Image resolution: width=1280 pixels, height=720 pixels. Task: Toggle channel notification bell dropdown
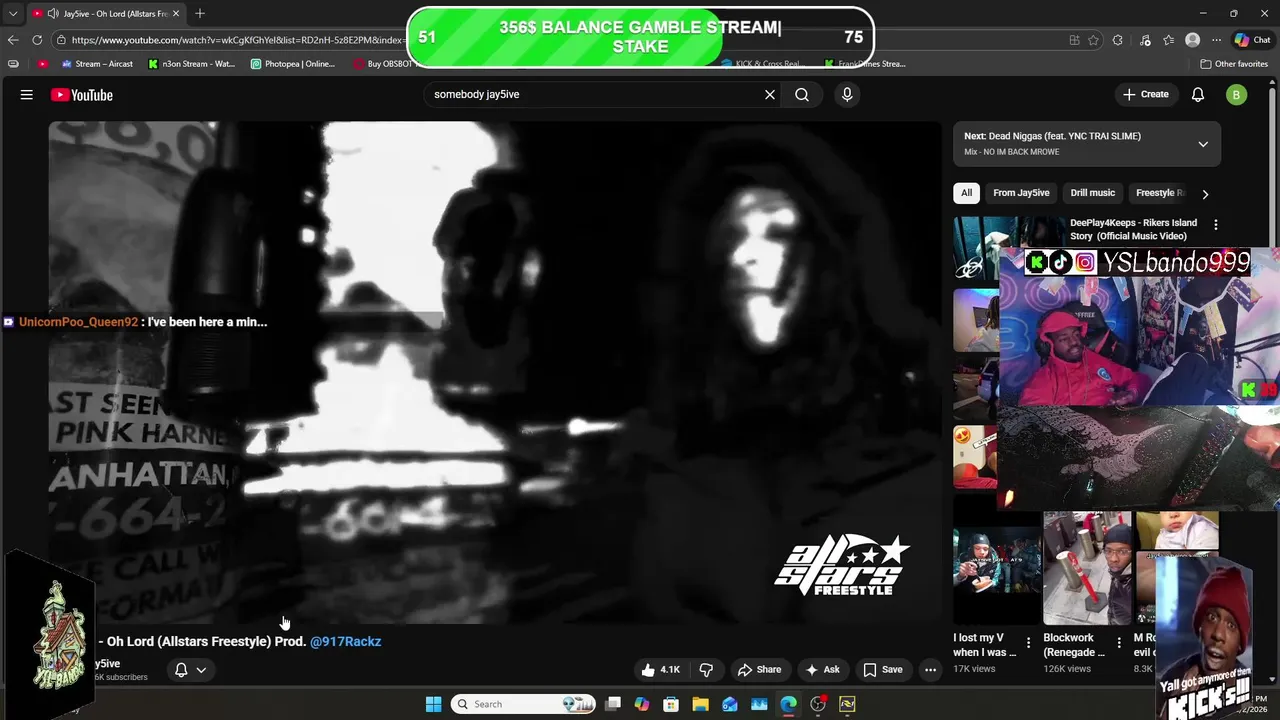pyautogui.click(x=190, y=670)
